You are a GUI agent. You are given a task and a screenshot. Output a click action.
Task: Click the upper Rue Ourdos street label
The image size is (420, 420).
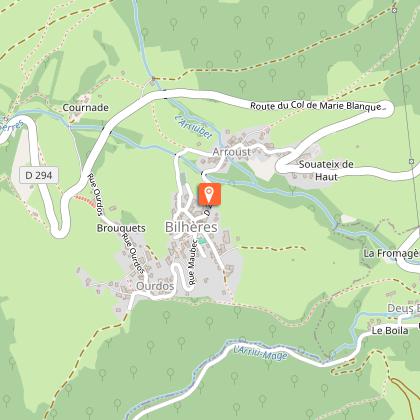tap(95, 194)
